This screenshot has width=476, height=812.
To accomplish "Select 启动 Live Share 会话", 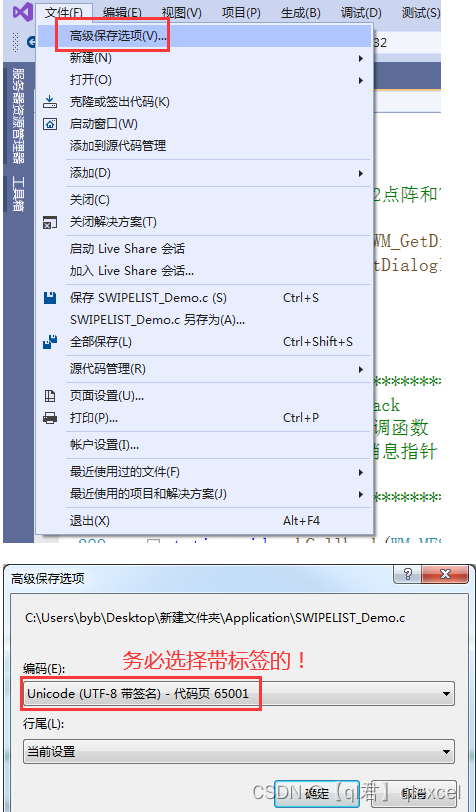I will (x=205, y=249).
